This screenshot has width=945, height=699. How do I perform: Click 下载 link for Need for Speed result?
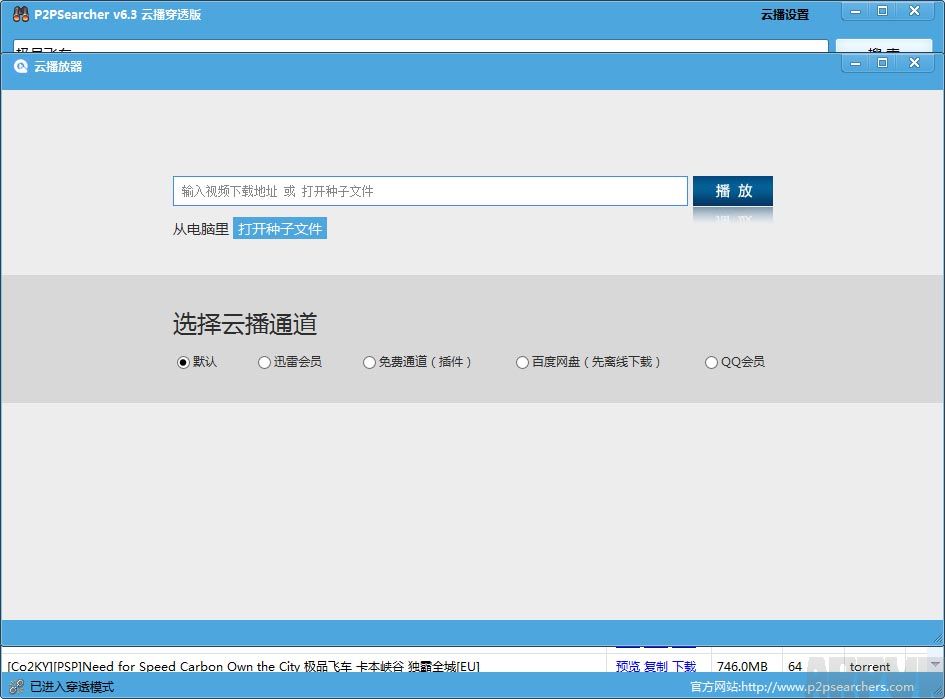(684, 666)
